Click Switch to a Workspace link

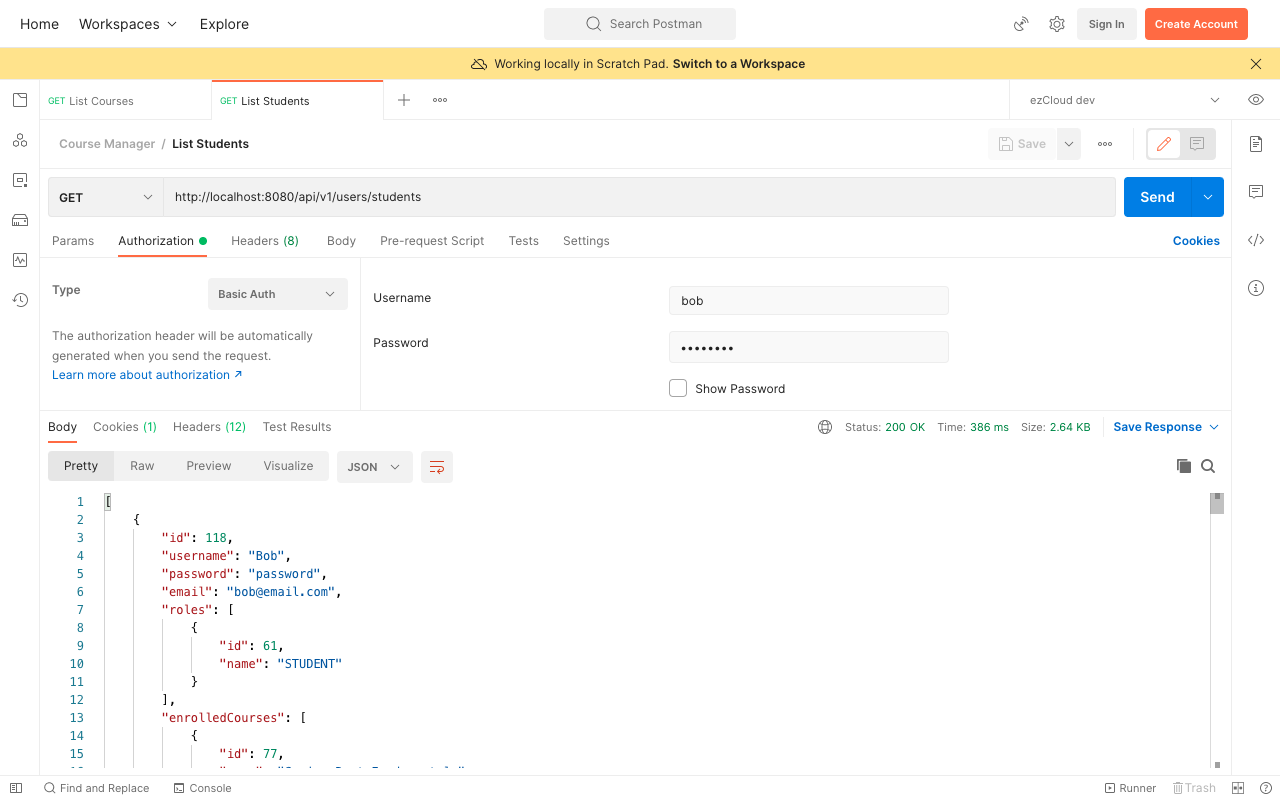click(739, 64)
